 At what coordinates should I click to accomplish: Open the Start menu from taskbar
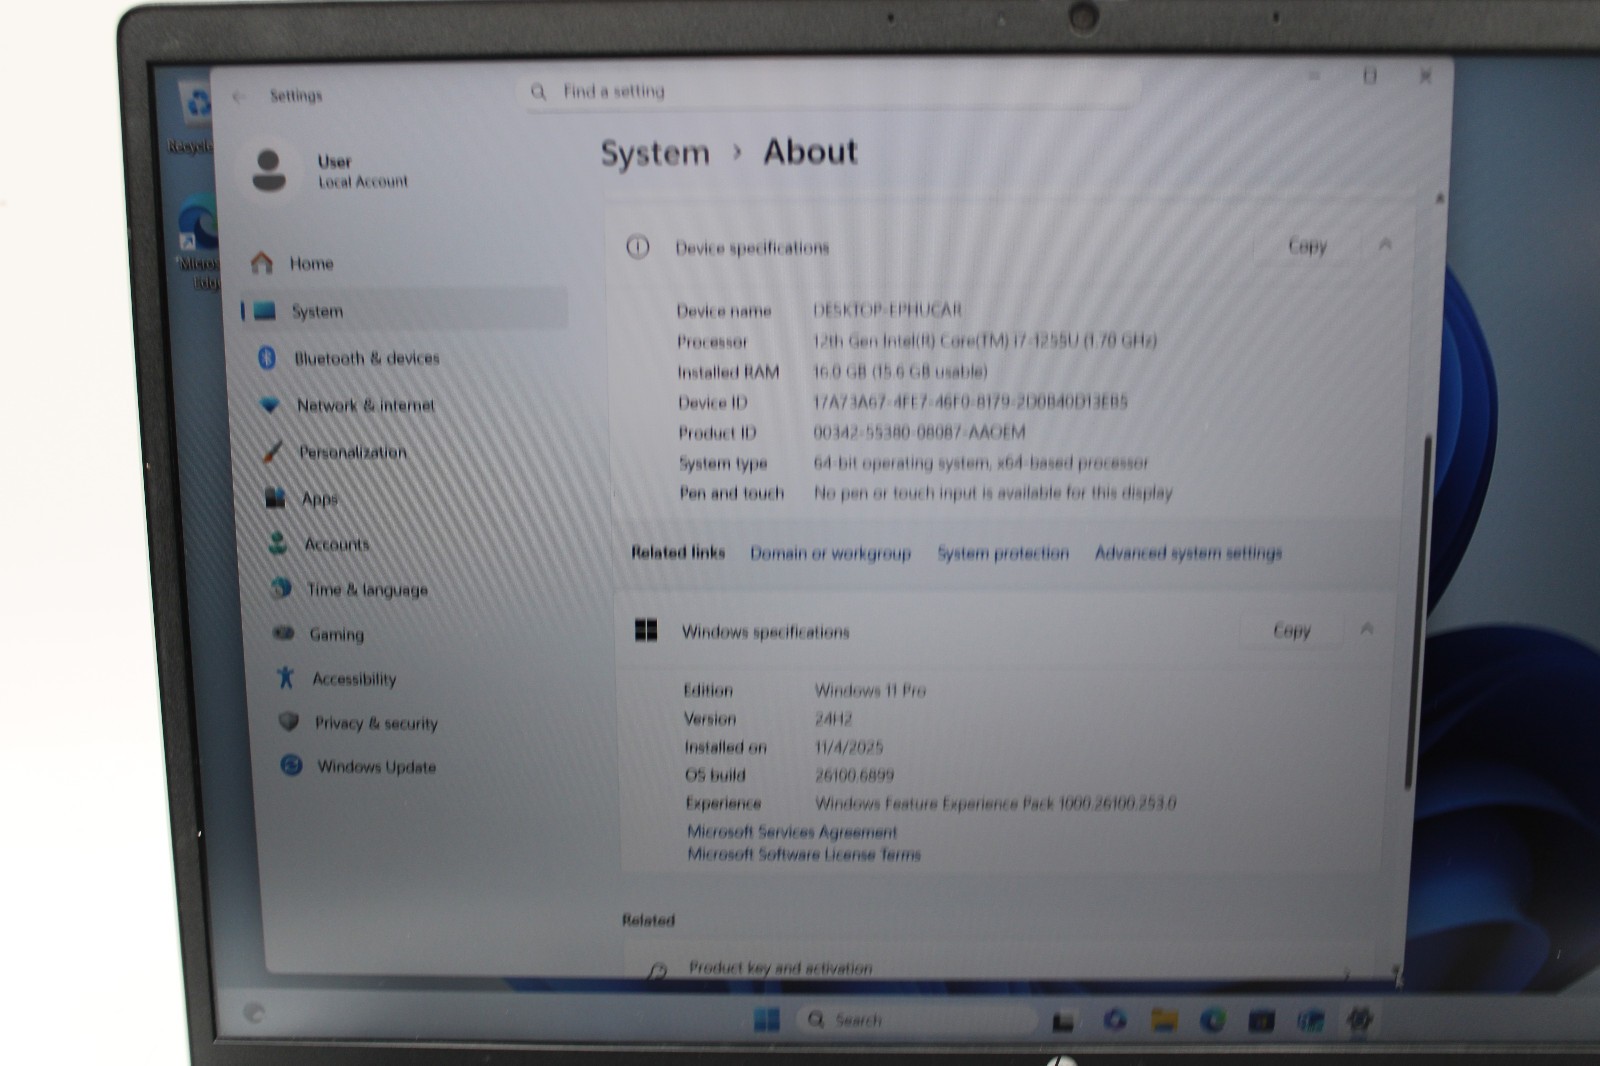pyautogui.click(x=767, y=1019)
